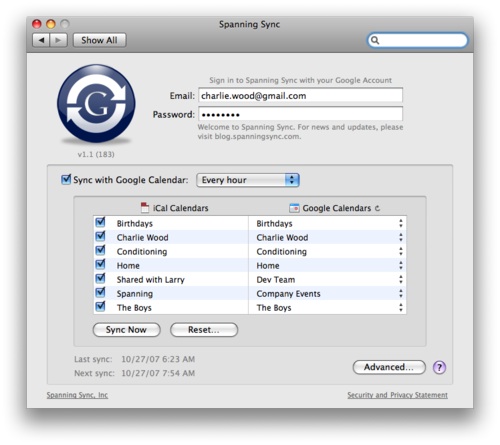Click the Conditioning Google calendar name
500x445 pixels.
(281, 252)
